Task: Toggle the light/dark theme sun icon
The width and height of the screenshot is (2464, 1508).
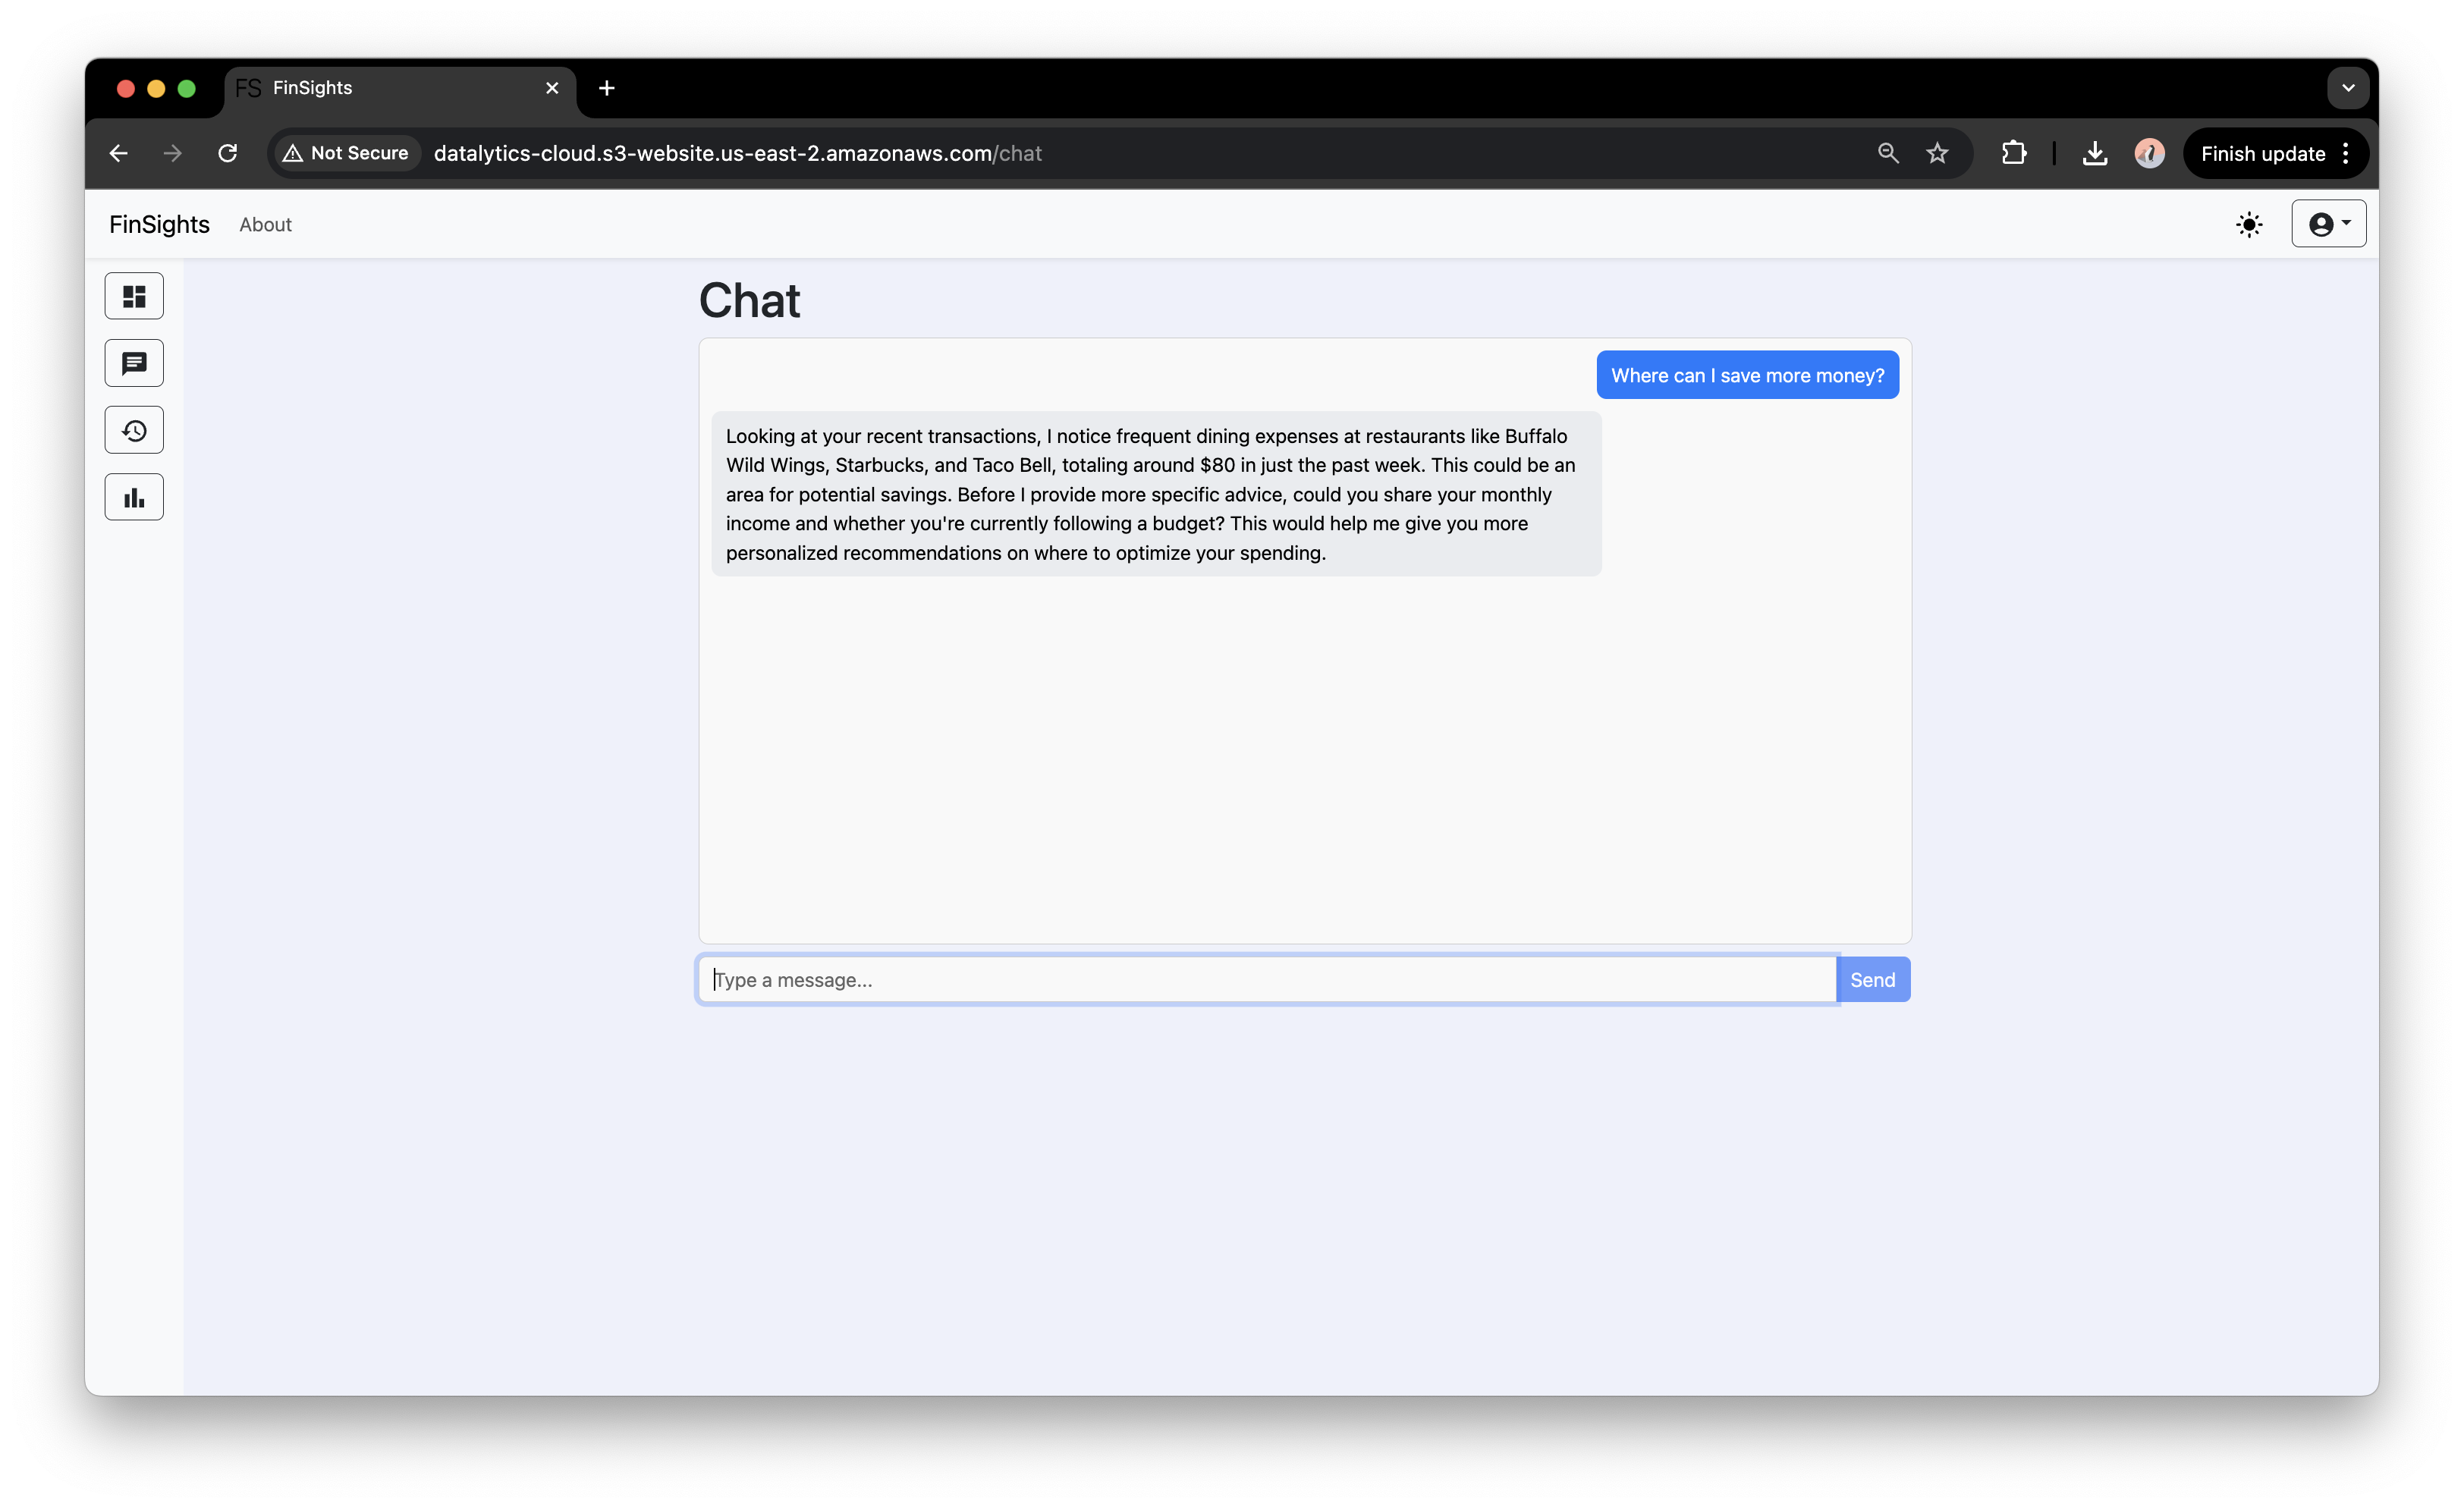Action: click(2249, 224)
